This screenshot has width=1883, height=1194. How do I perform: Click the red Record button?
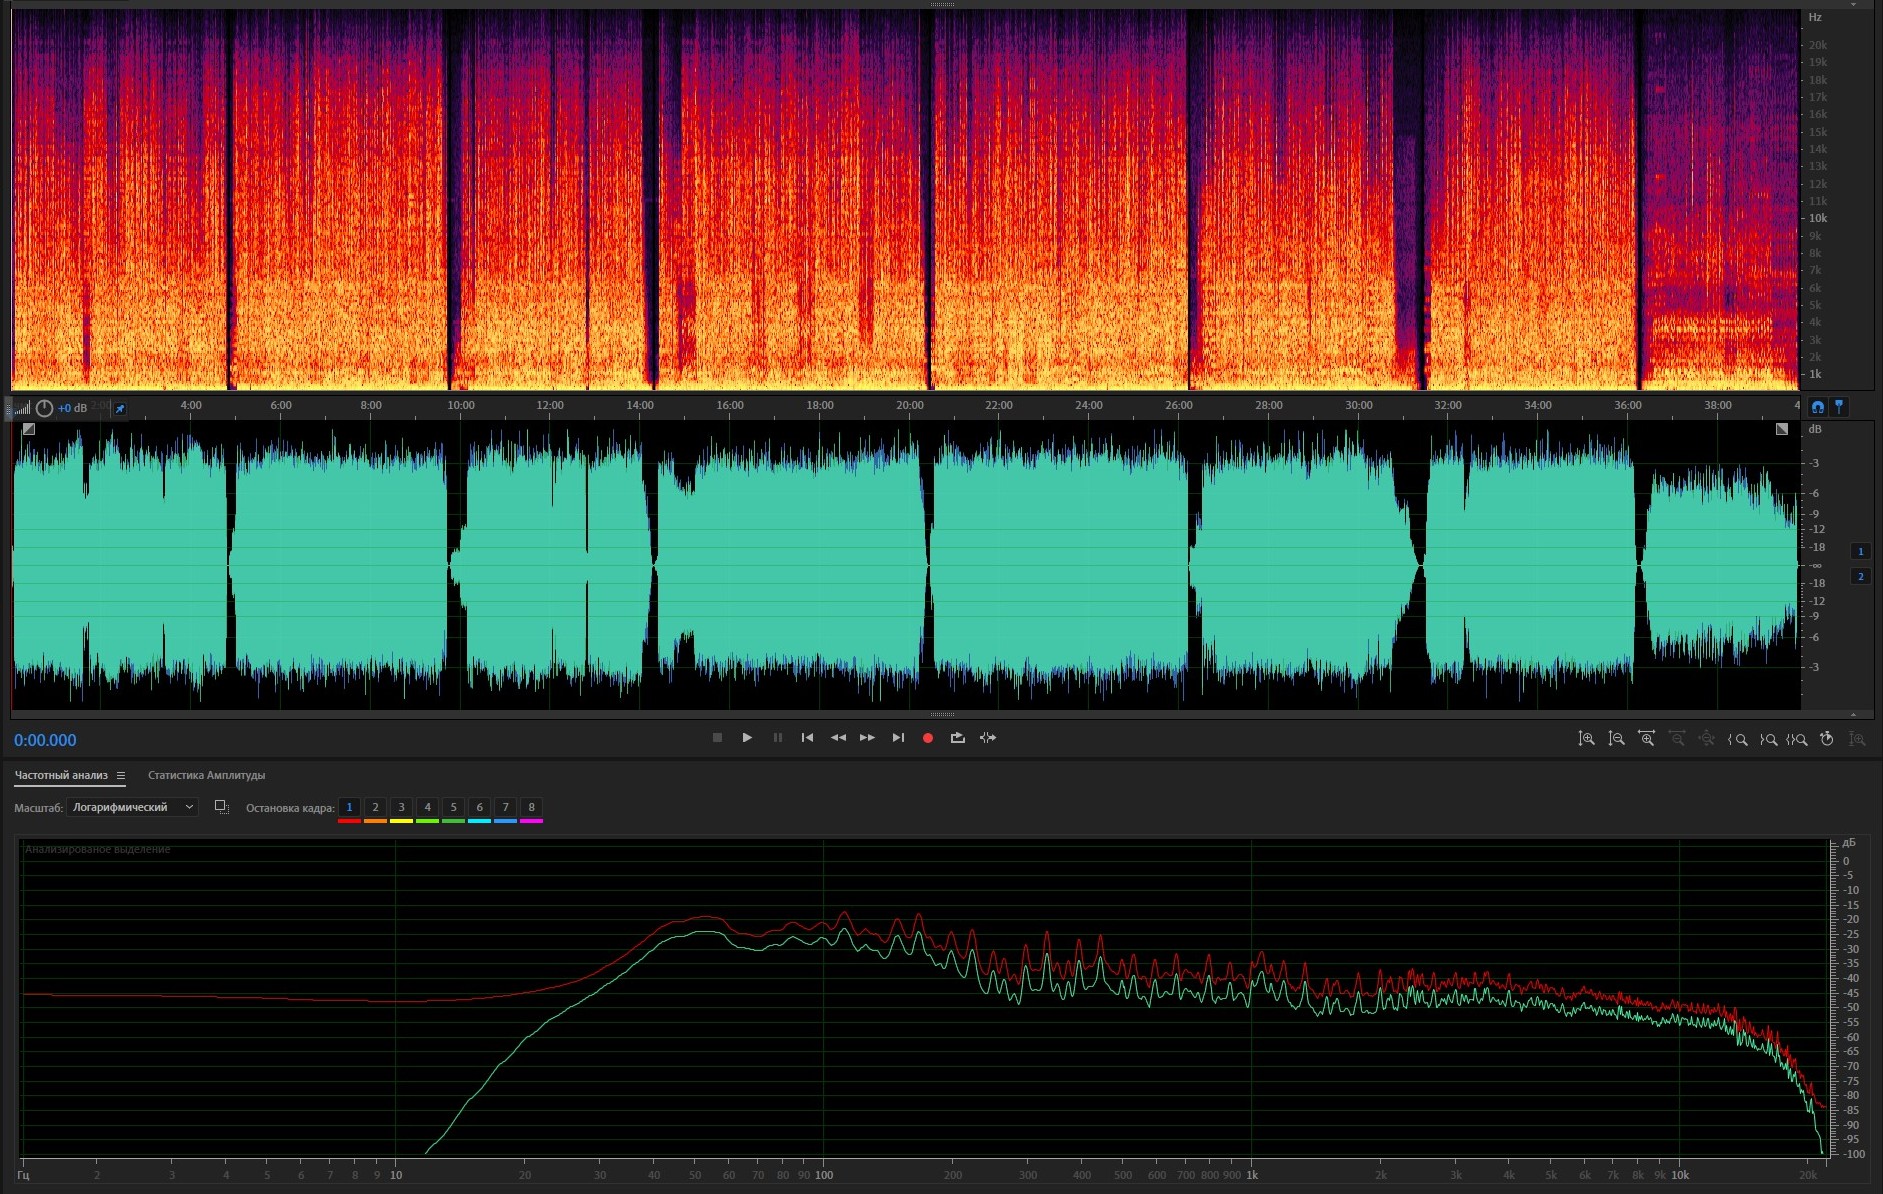pyautogui.click(x=927, y=738)
